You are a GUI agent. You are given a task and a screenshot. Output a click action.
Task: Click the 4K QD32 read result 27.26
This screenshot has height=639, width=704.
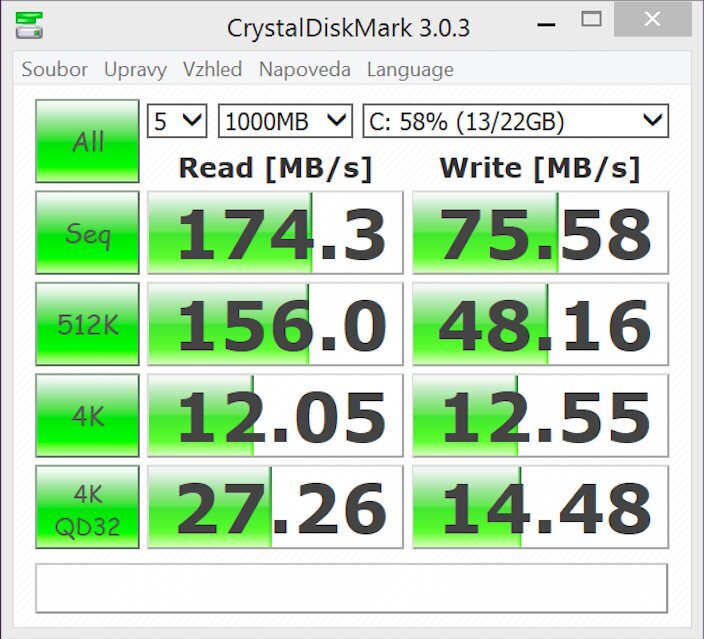point(275,507)
